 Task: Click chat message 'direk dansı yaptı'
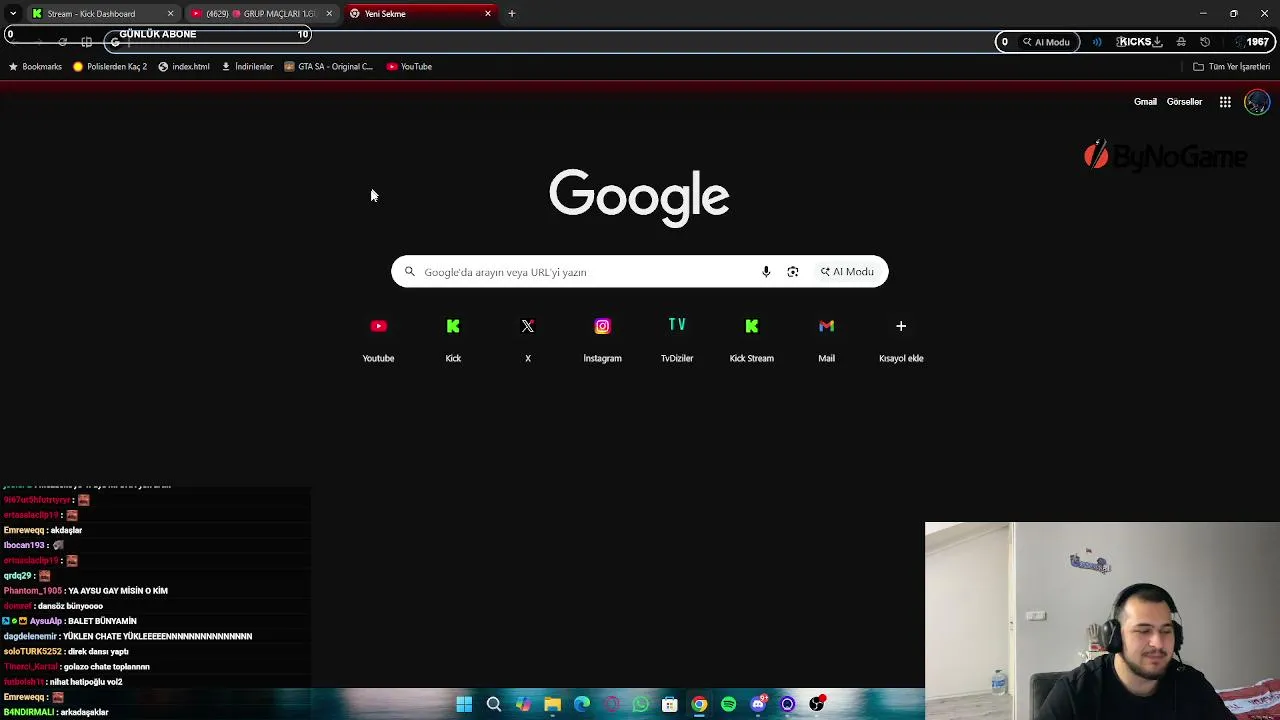tap(99, 652)
